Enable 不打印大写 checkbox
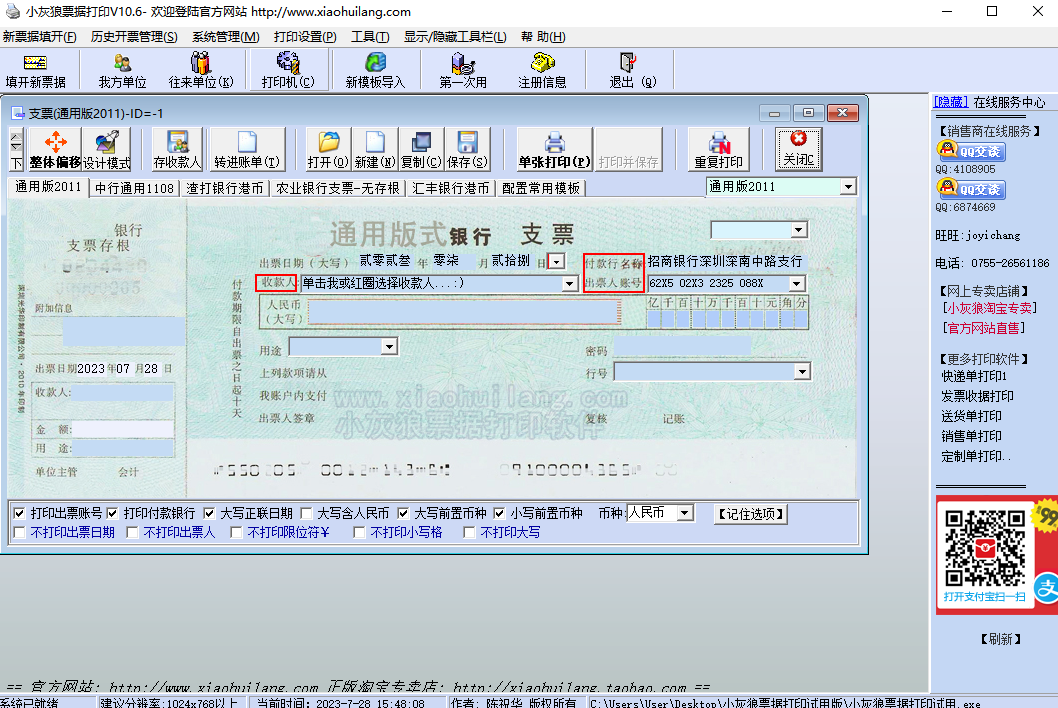1058x708 pixels. point(469,533)
